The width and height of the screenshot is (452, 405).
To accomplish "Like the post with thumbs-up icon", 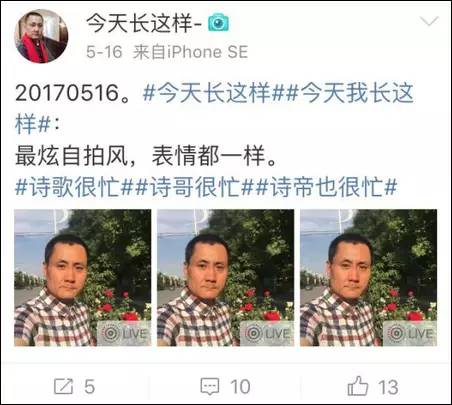I will coord(358,386).
